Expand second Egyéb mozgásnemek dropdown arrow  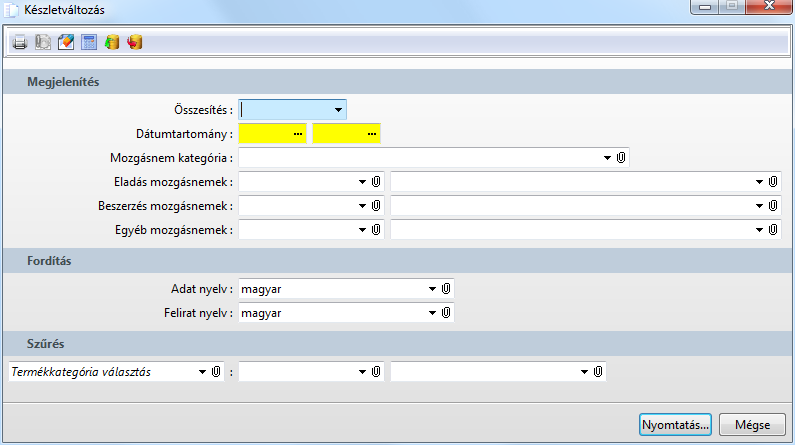[x=759, y=230]
